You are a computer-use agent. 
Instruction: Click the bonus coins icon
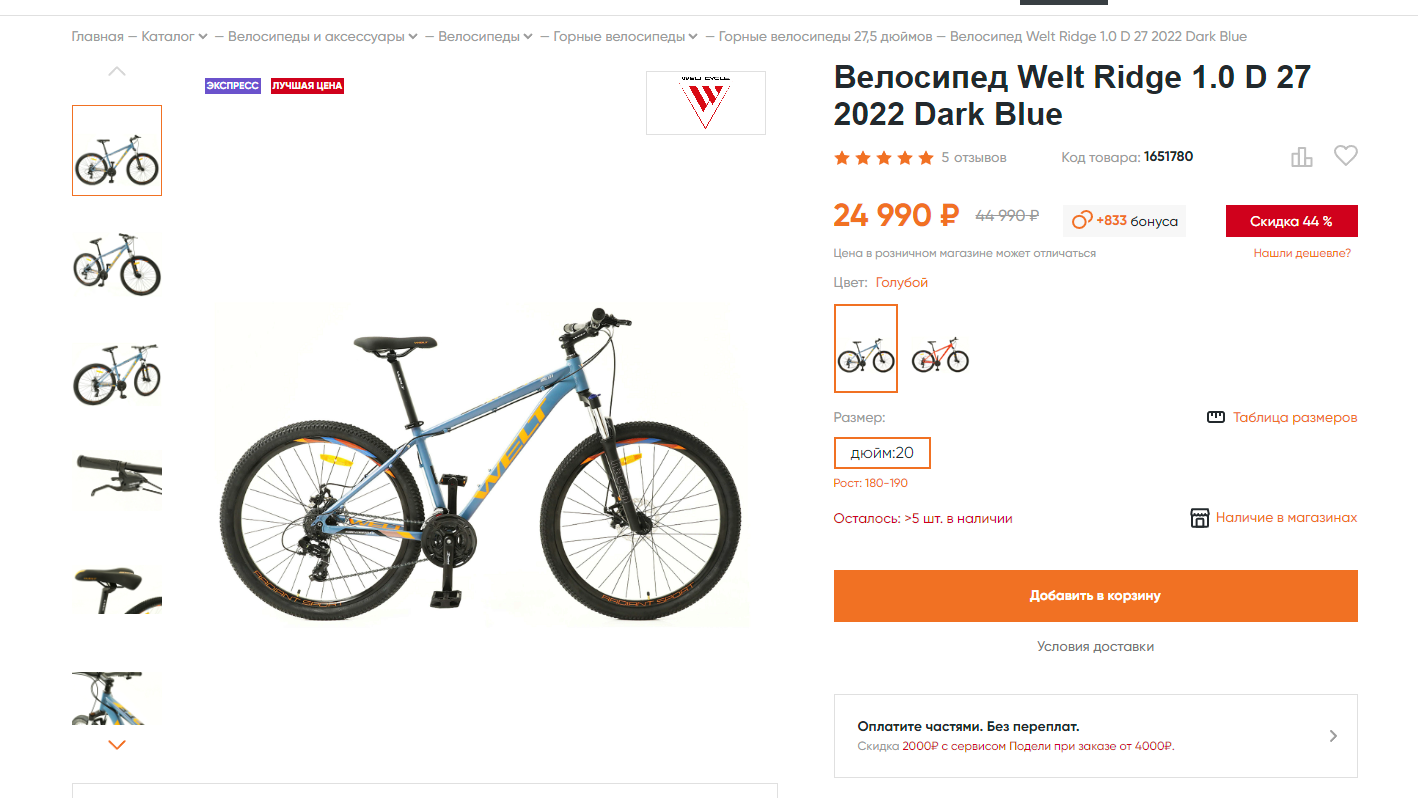point(1082,221)
